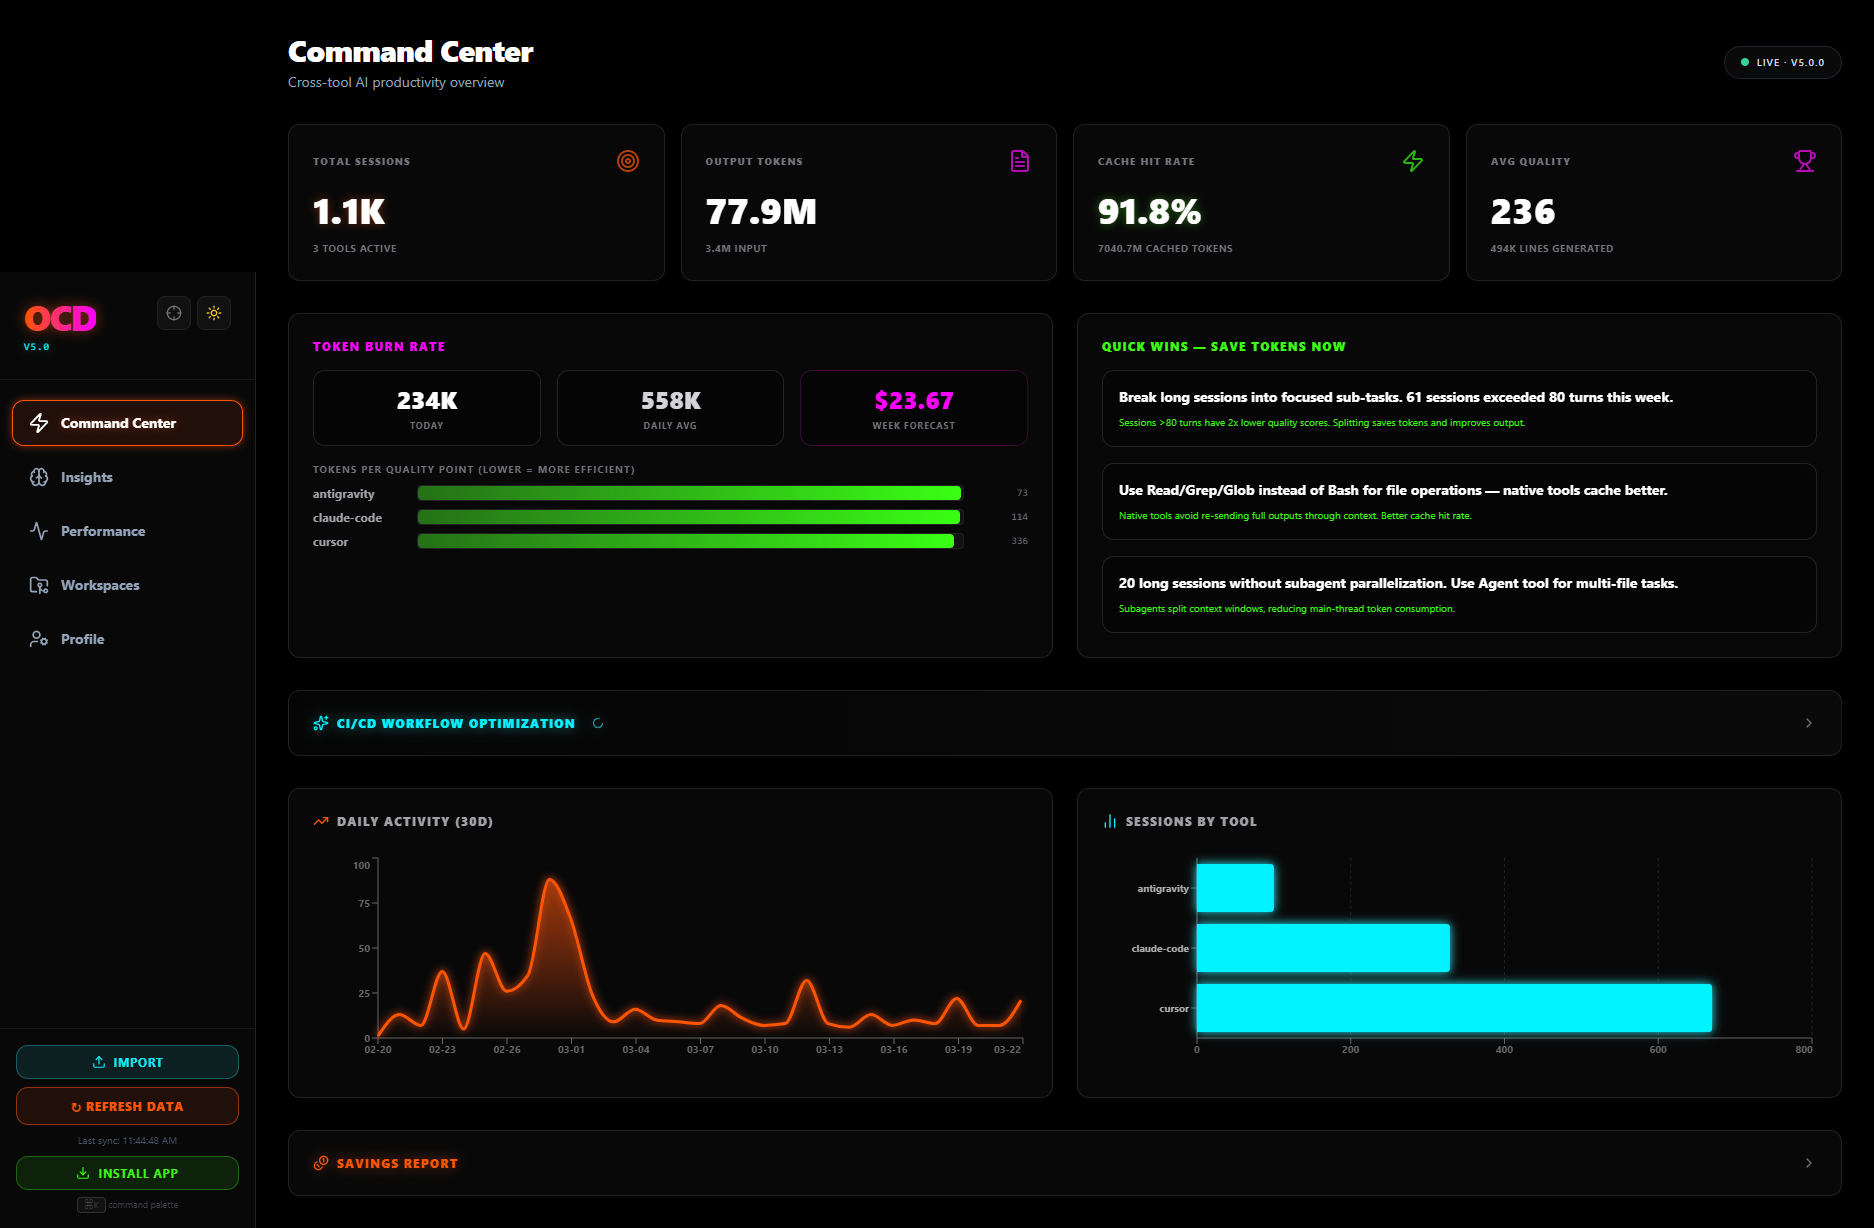This screenshot has height=1228, width=1874.
Task: Click the antigravity efficiency progress bar
Action: point(690,493)
